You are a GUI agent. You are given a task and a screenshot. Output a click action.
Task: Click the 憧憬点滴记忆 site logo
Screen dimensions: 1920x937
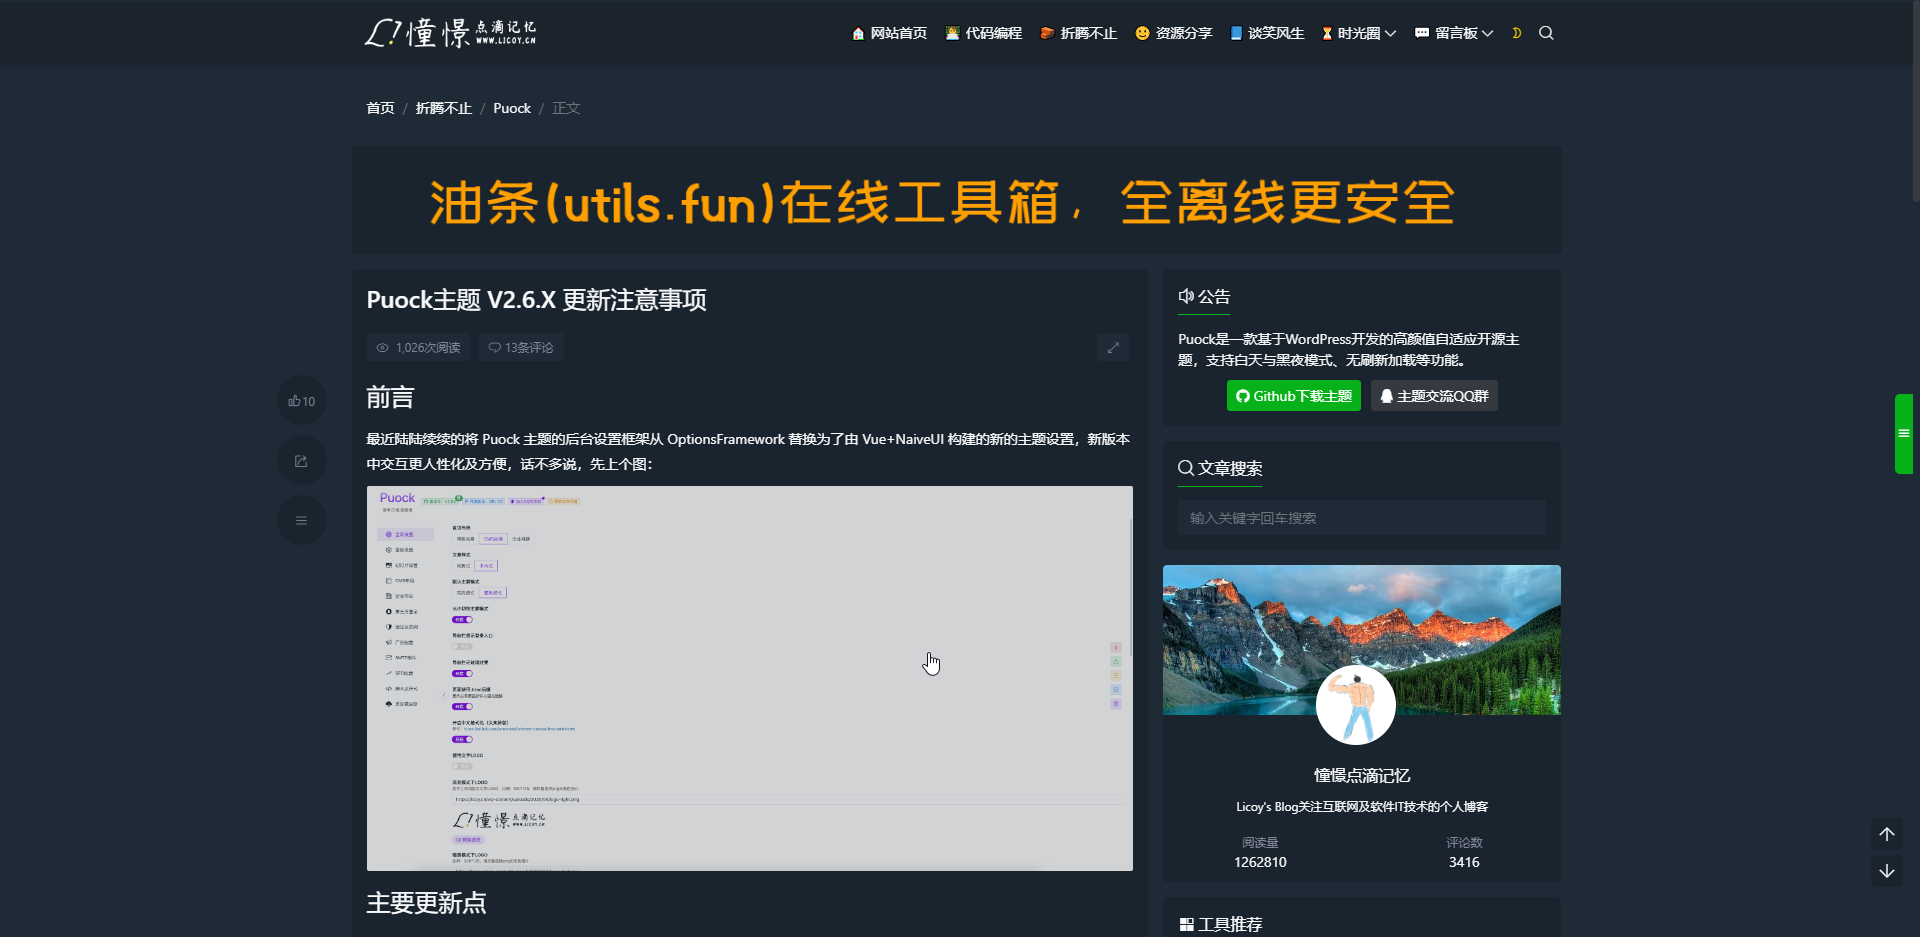(x=452, y=32)
